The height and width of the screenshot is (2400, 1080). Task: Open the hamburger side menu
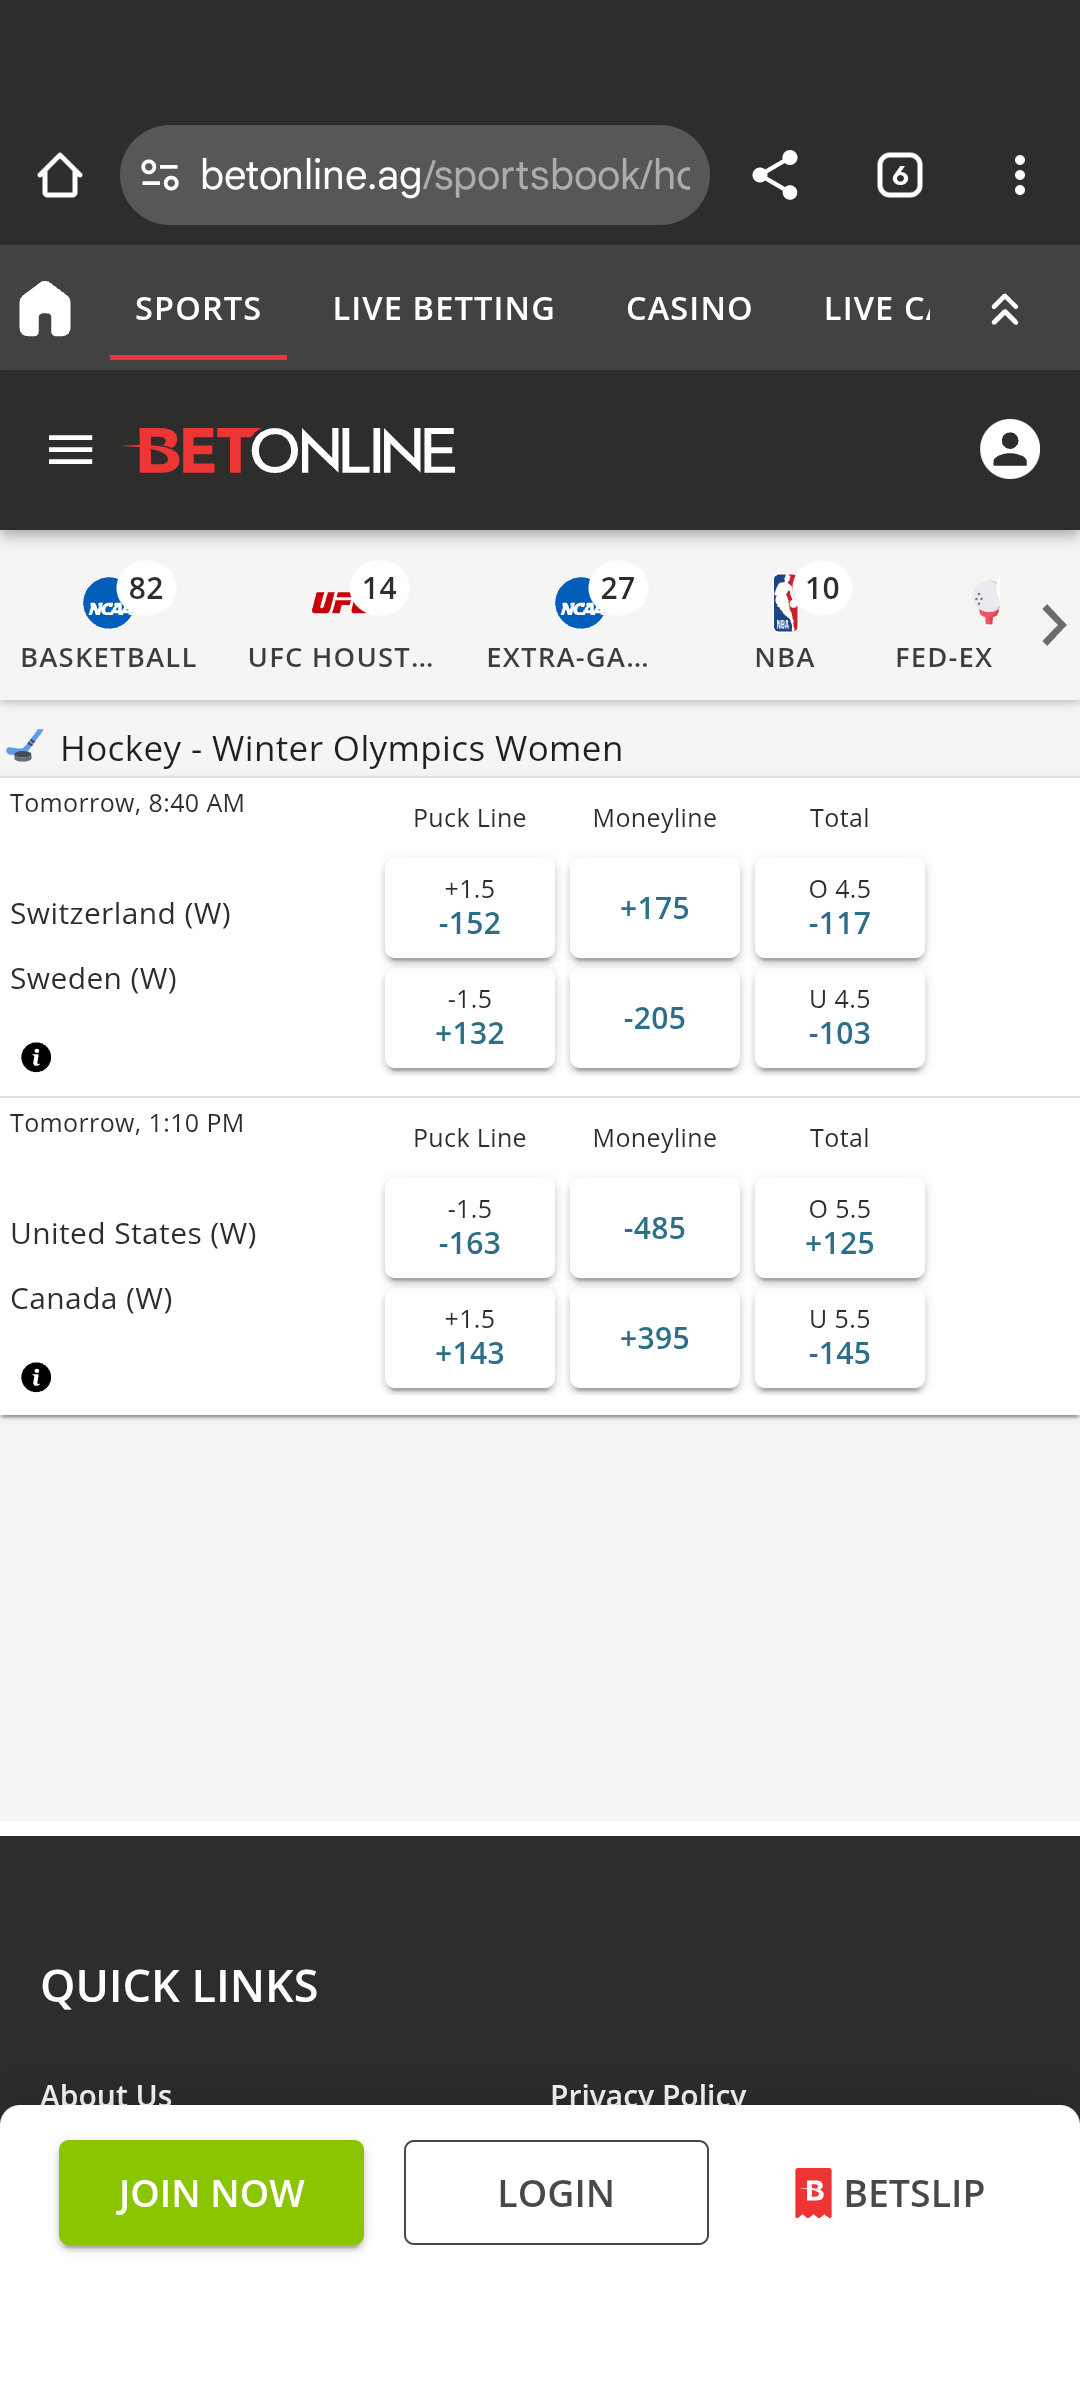click(x=70, y=450)
